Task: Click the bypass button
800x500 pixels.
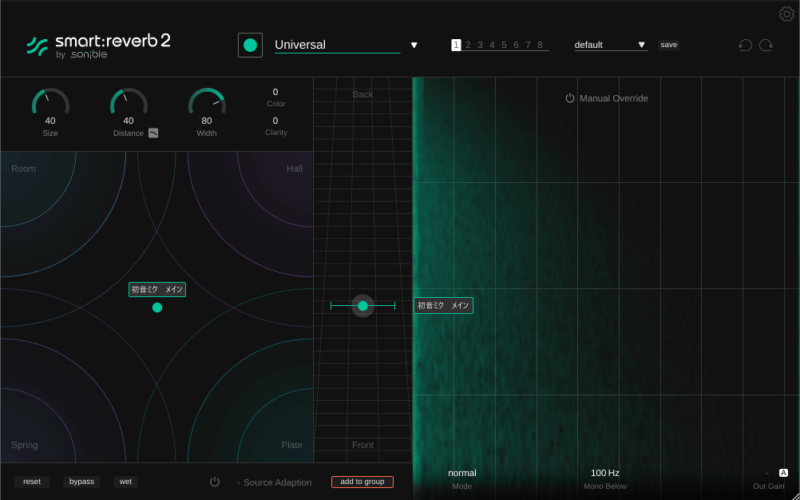Action: pos(82,482)
